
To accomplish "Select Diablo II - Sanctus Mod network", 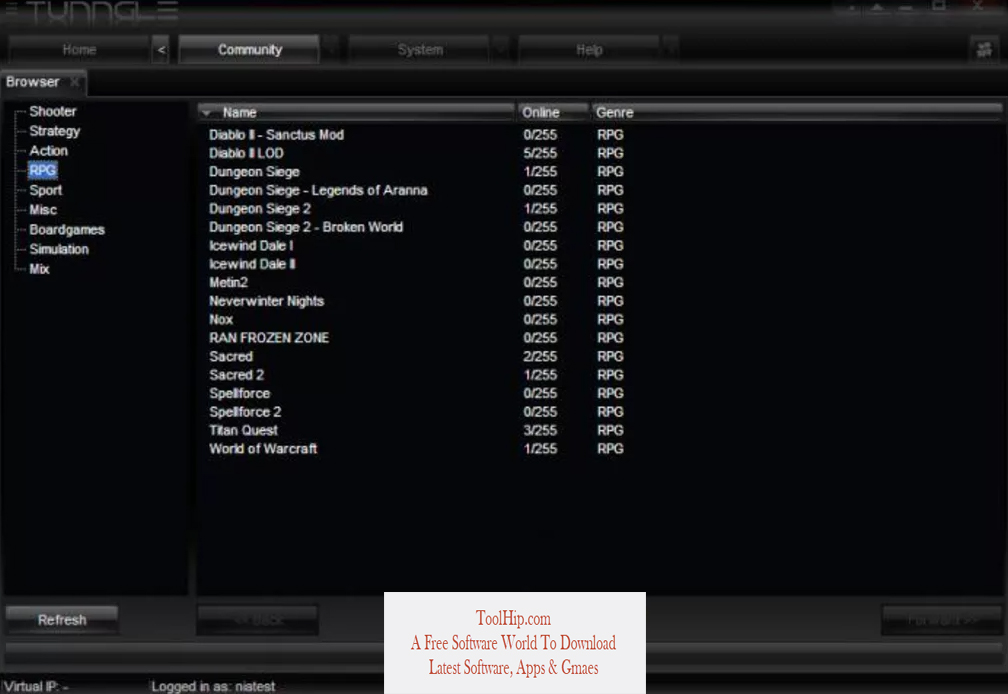I will [276, 135].
